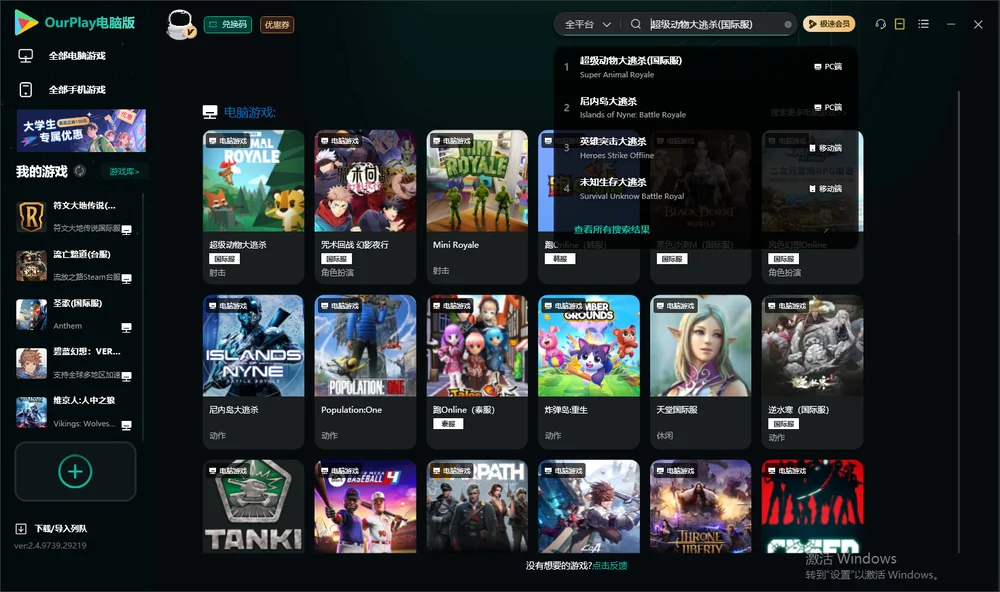This screenshot has width=1000, height=592.
Task: Add a game with the plus button
Action: tap(75, 471)
